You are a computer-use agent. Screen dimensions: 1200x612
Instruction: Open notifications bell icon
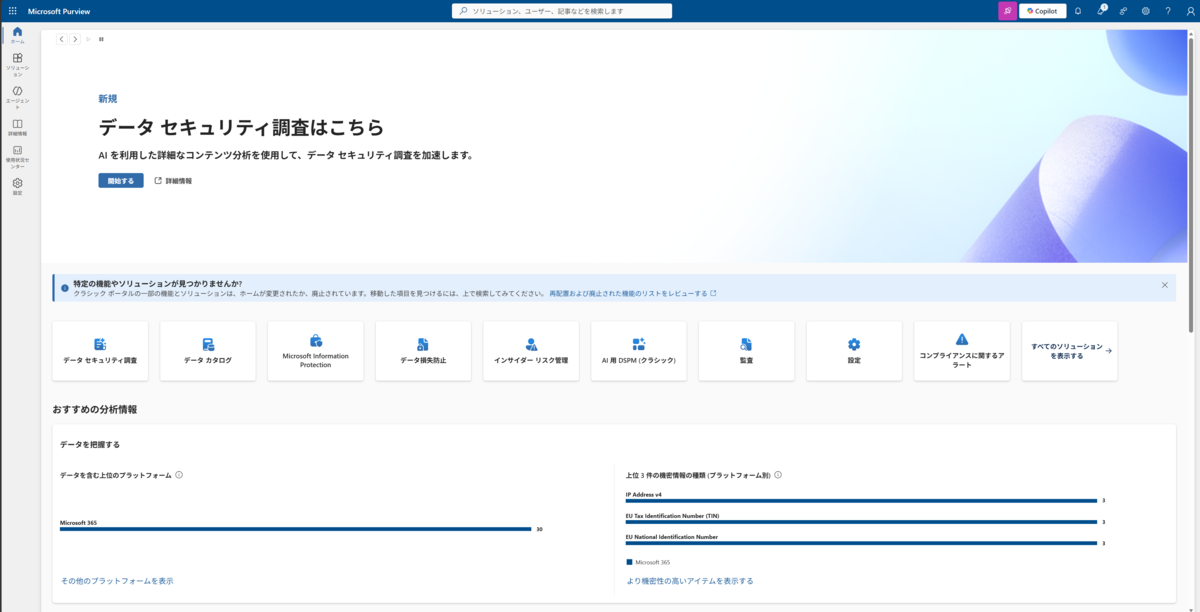[x=1078, y=11]
